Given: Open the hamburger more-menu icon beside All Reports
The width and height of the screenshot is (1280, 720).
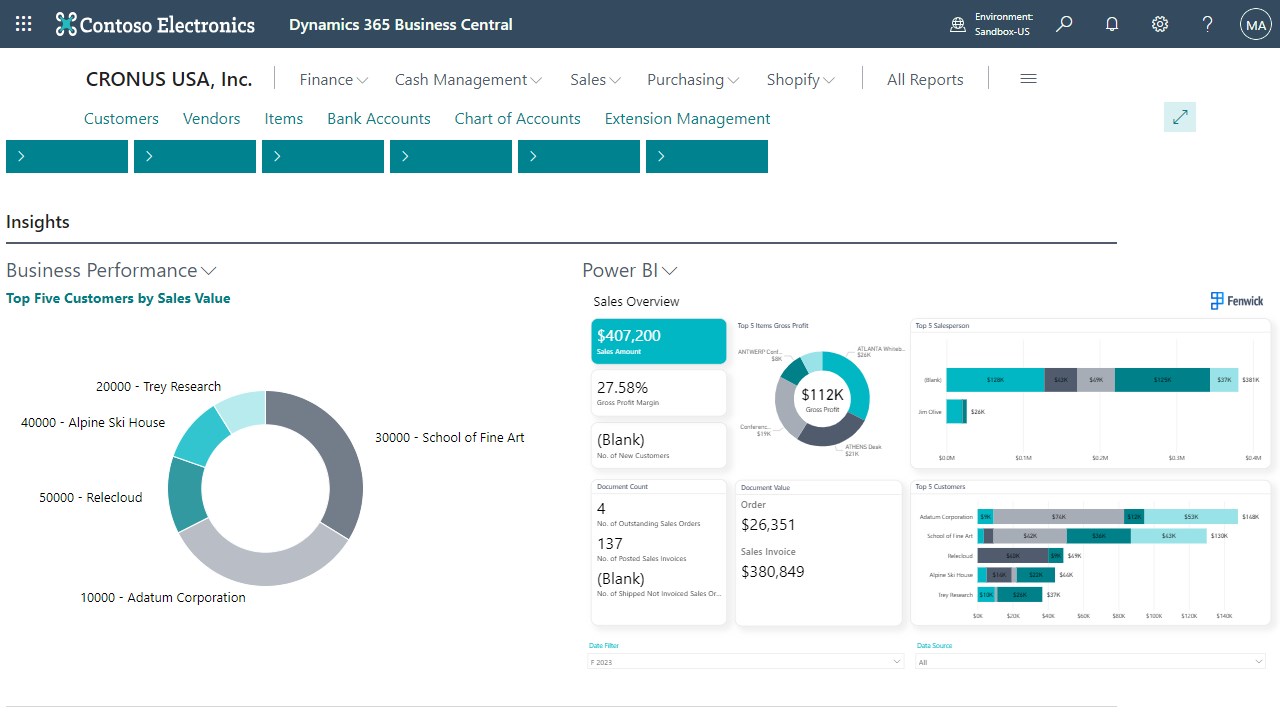Looking at the screenshot, I should [x=1028, y=79].
